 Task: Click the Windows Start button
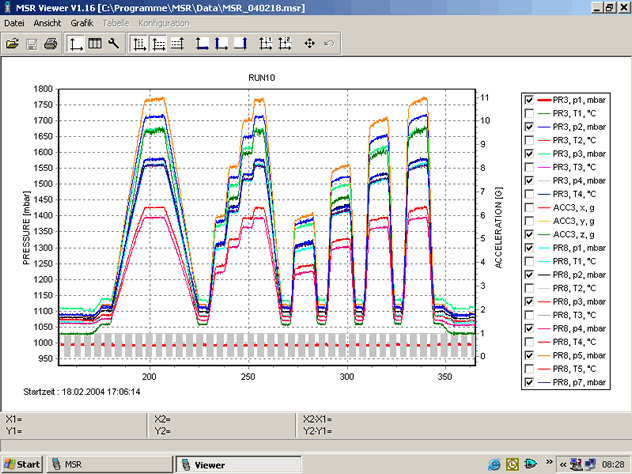[22, 464]
